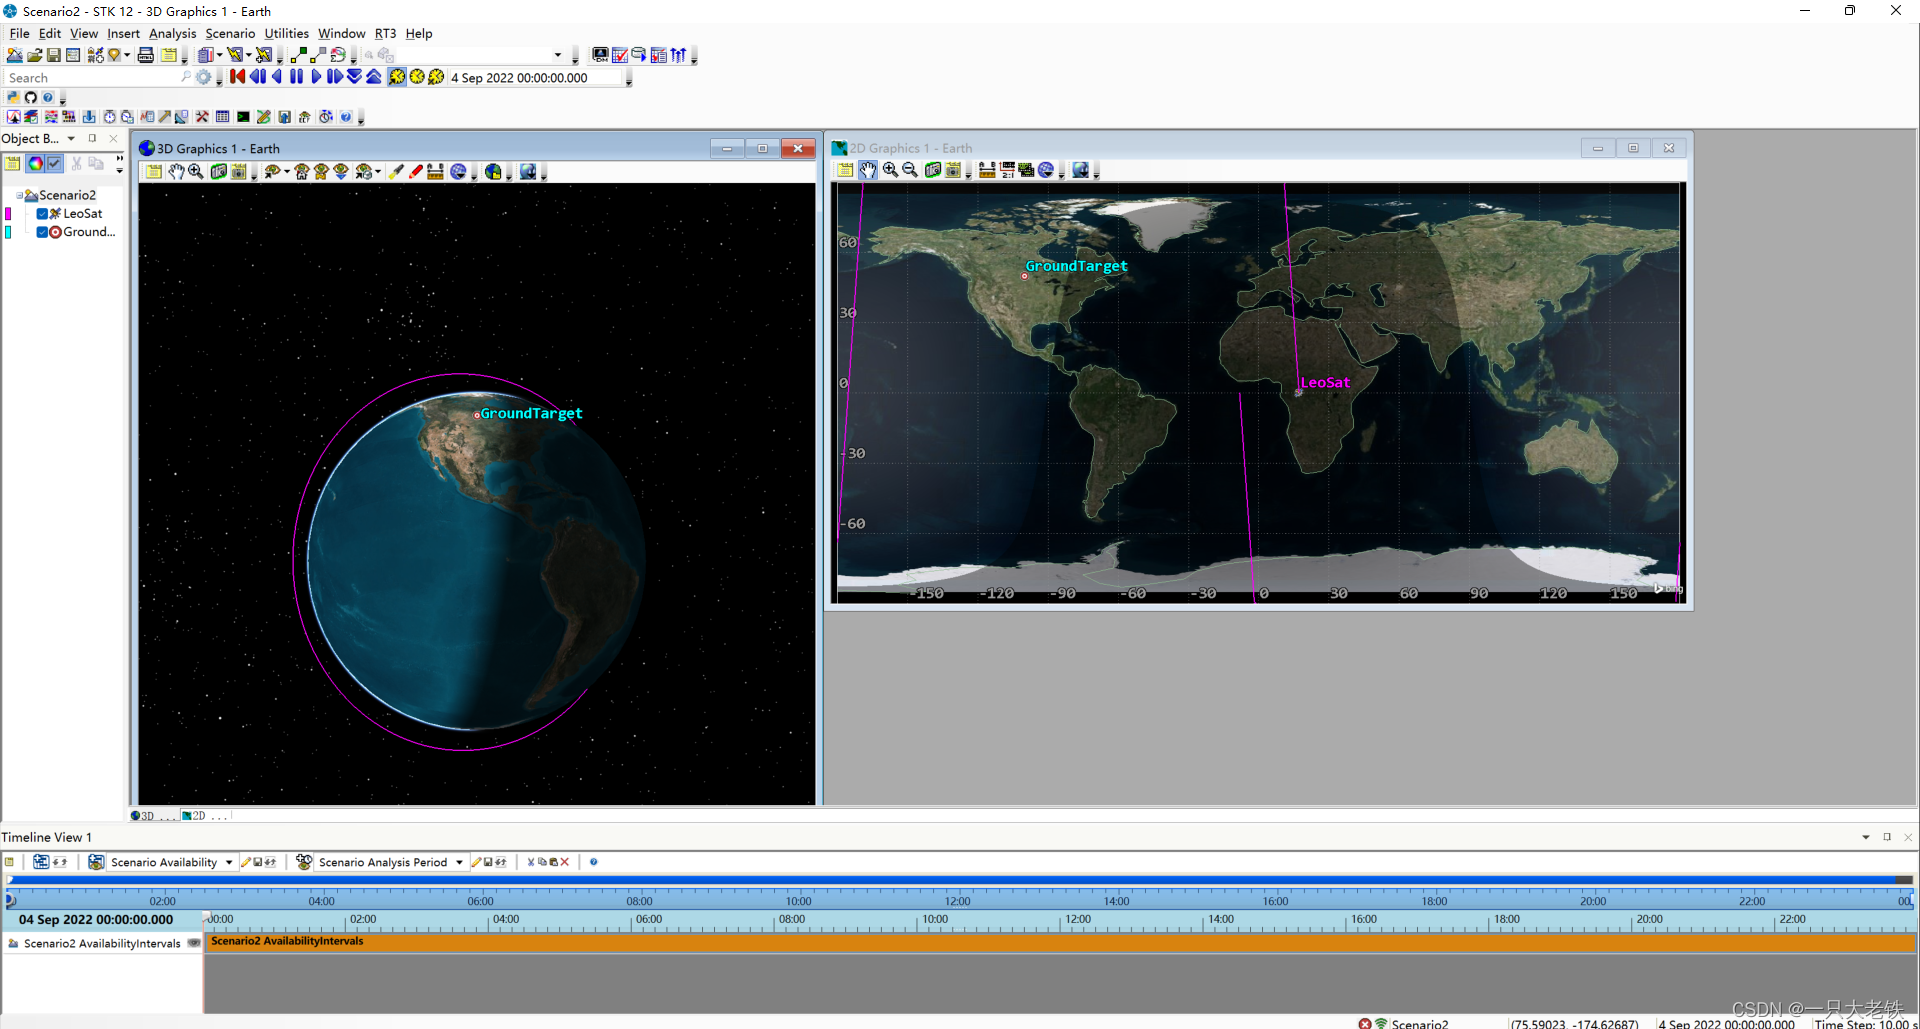Open the Timeline View panel options dropdown
This screenshot has width=1920, height=1029.
click(x=1865, y=837)
